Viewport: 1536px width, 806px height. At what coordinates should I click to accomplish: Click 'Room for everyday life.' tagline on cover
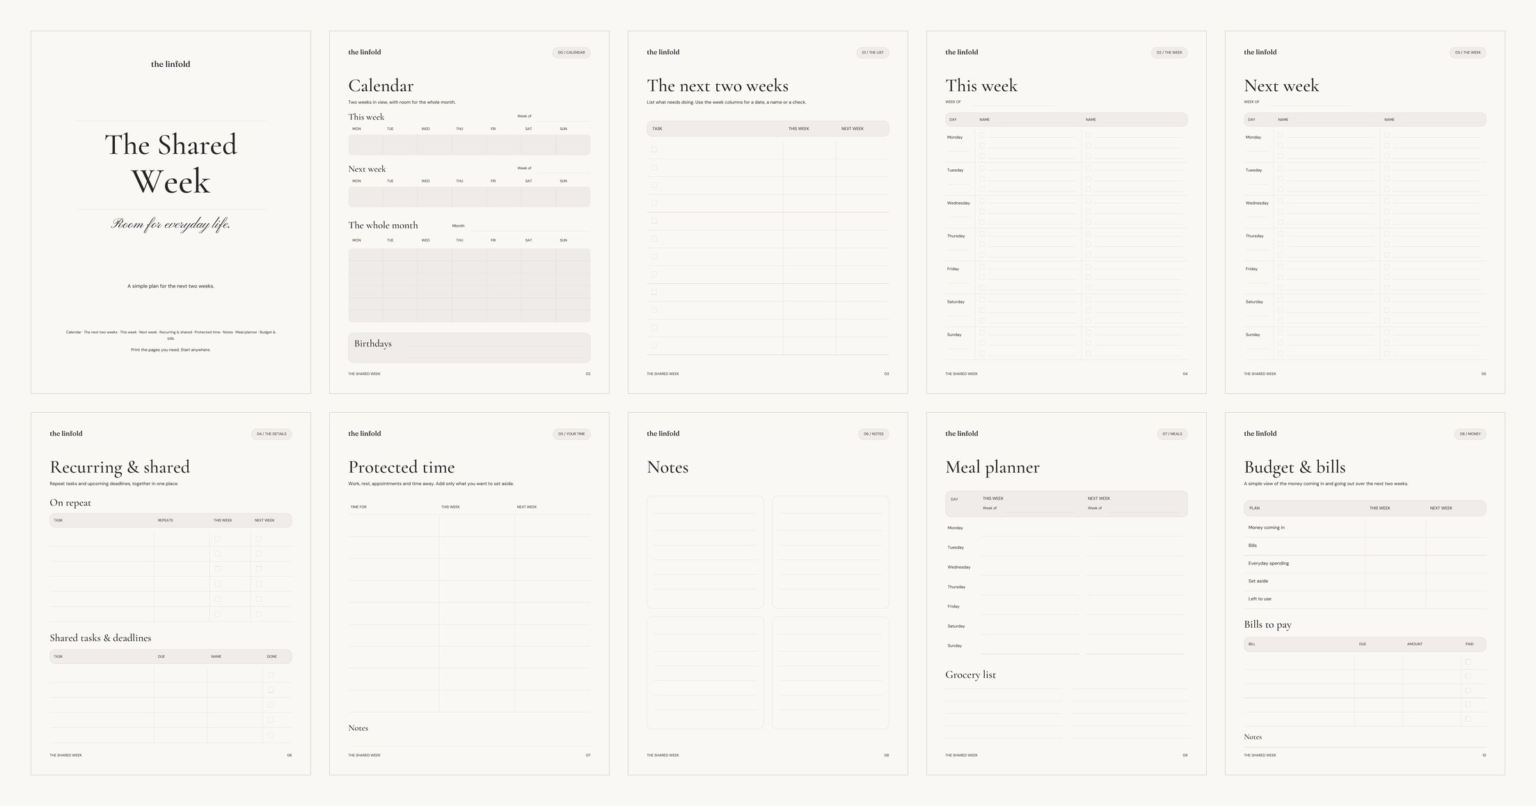pyautogui.click(x=171, y=224)
